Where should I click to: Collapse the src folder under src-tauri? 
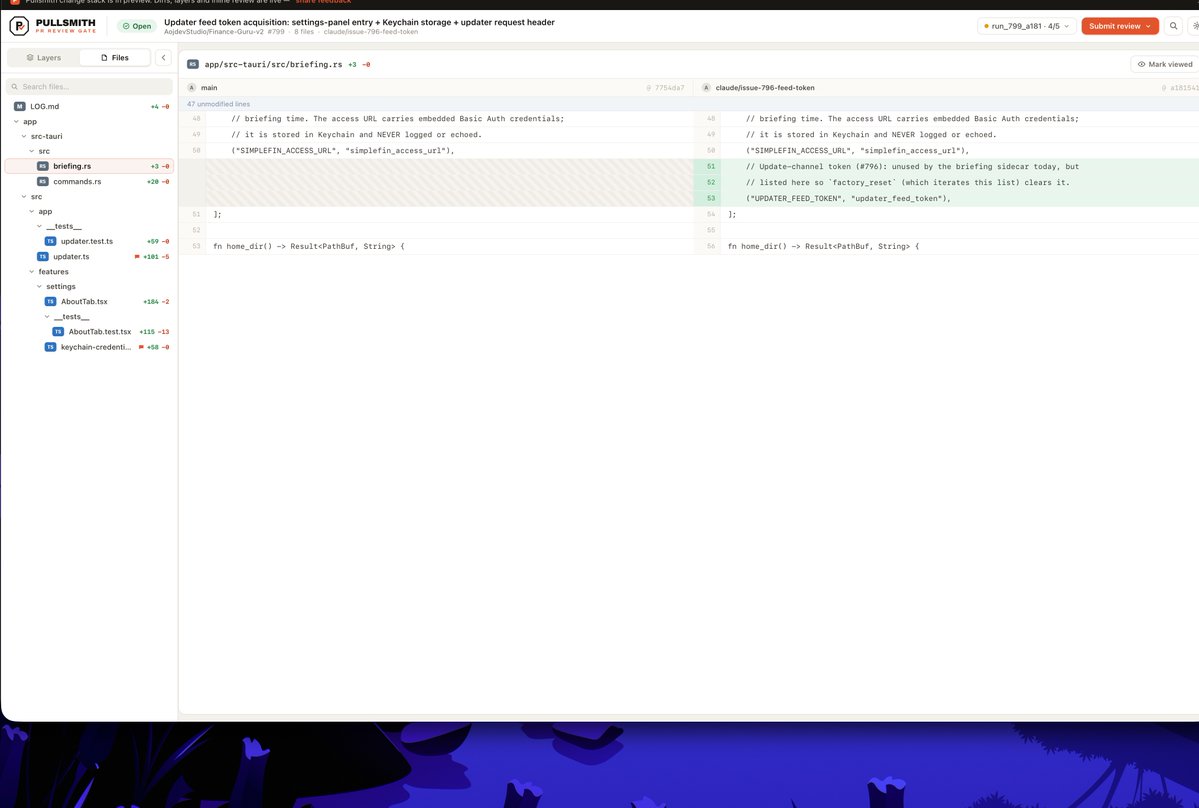pos(31,151)
